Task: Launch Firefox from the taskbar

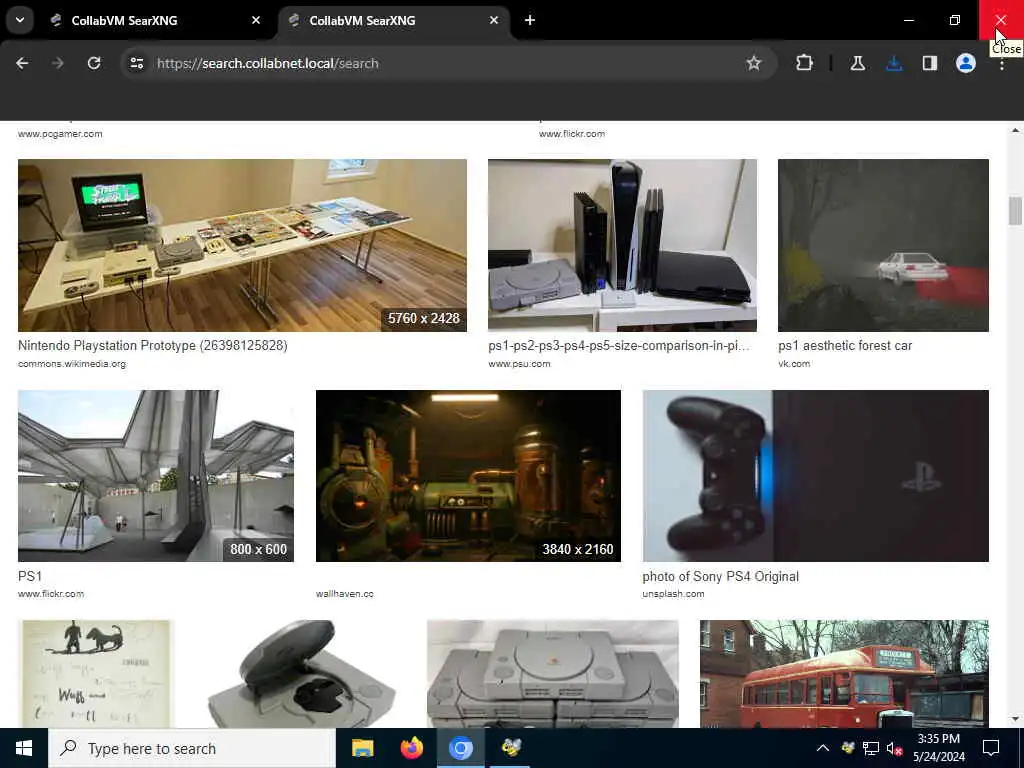Action: point(411,748)
